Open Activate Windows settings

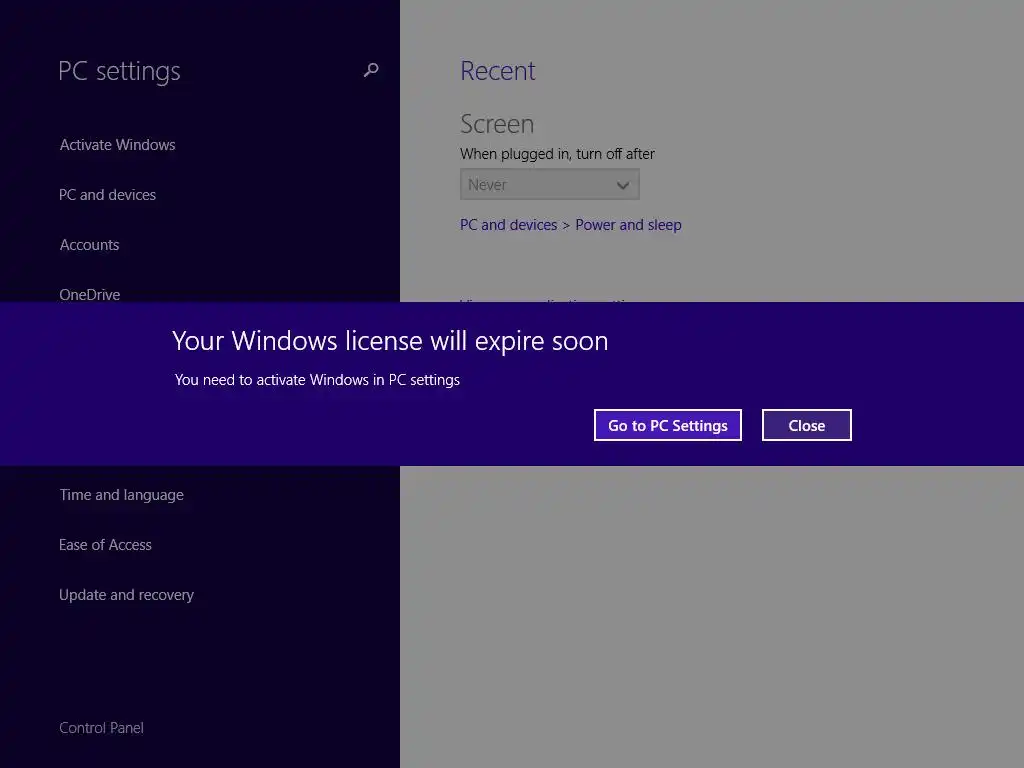click(118, 144)
